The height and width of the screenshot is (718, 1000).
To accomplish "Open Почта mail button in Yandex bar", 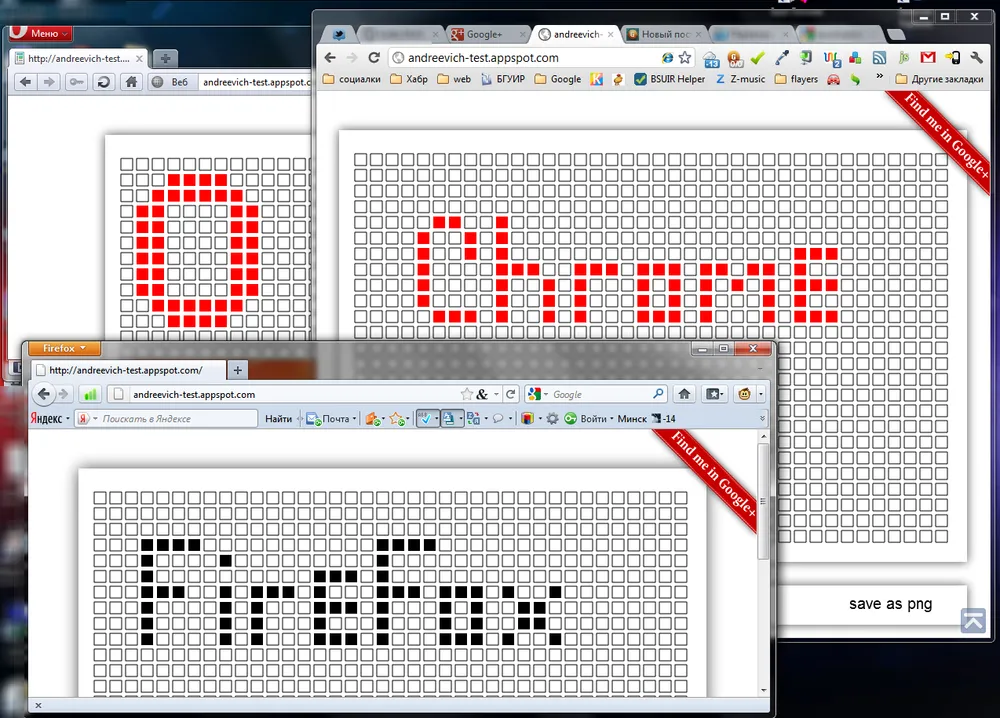I will [330, 419].
